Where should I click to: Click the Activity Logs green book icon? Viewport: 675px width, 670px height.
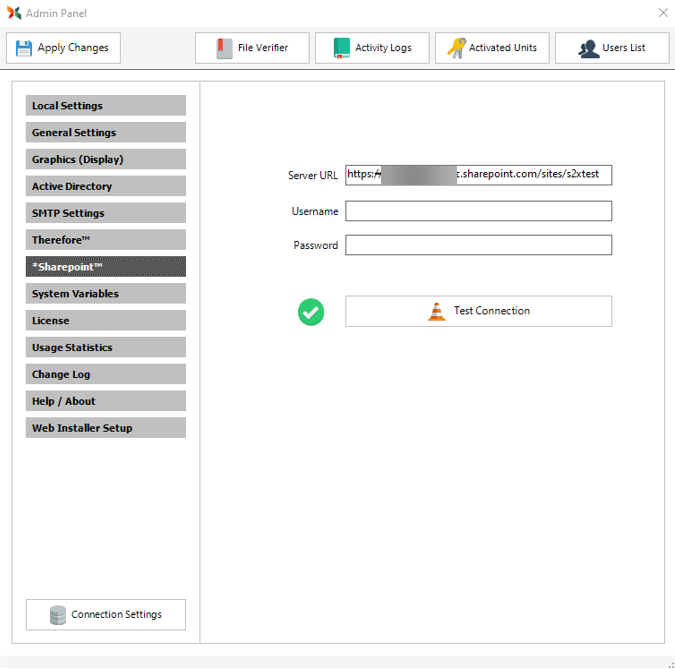tap(342, 48)
